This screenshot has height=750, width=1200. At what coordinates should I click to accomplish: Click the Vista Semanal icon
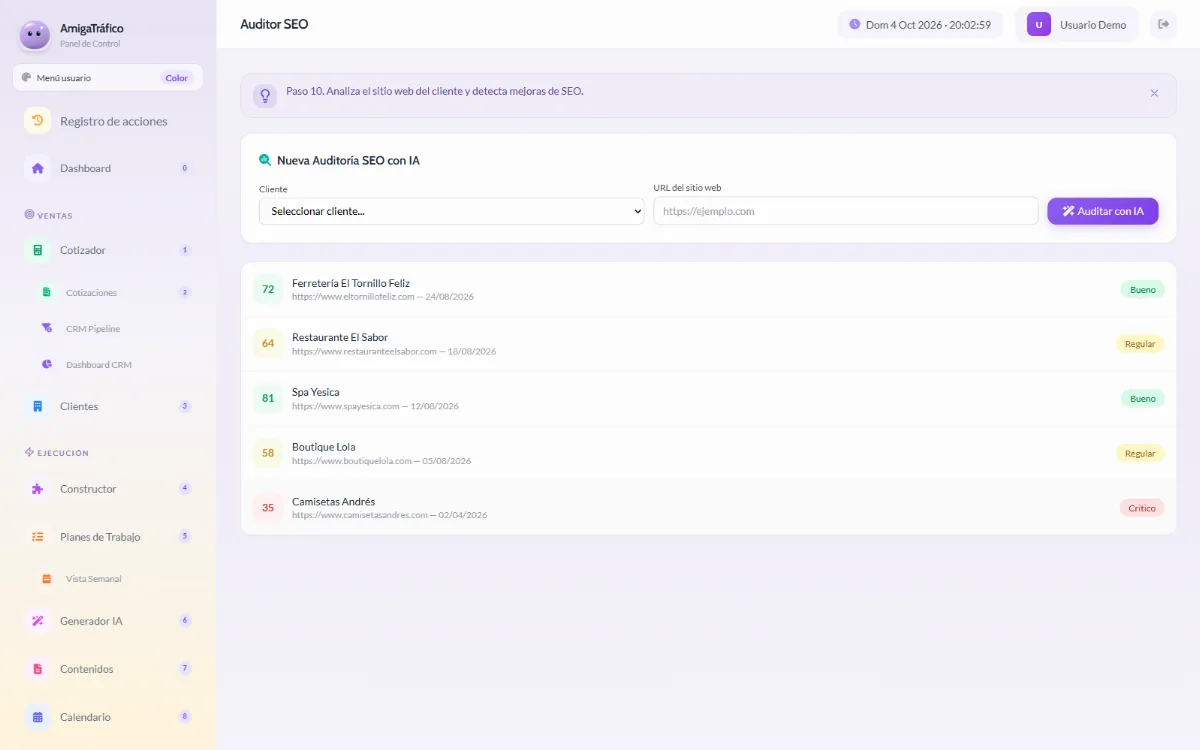[46, 579]
